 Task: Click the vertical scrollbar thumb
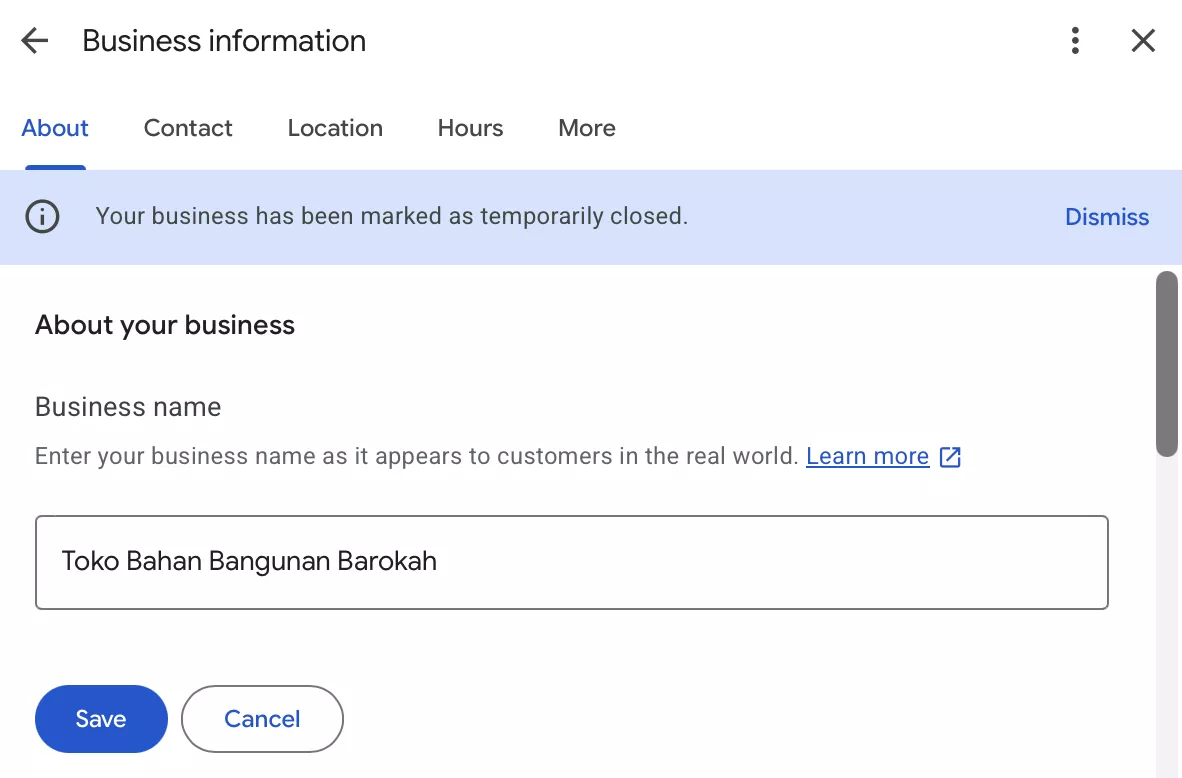[x=1167, y=363]
